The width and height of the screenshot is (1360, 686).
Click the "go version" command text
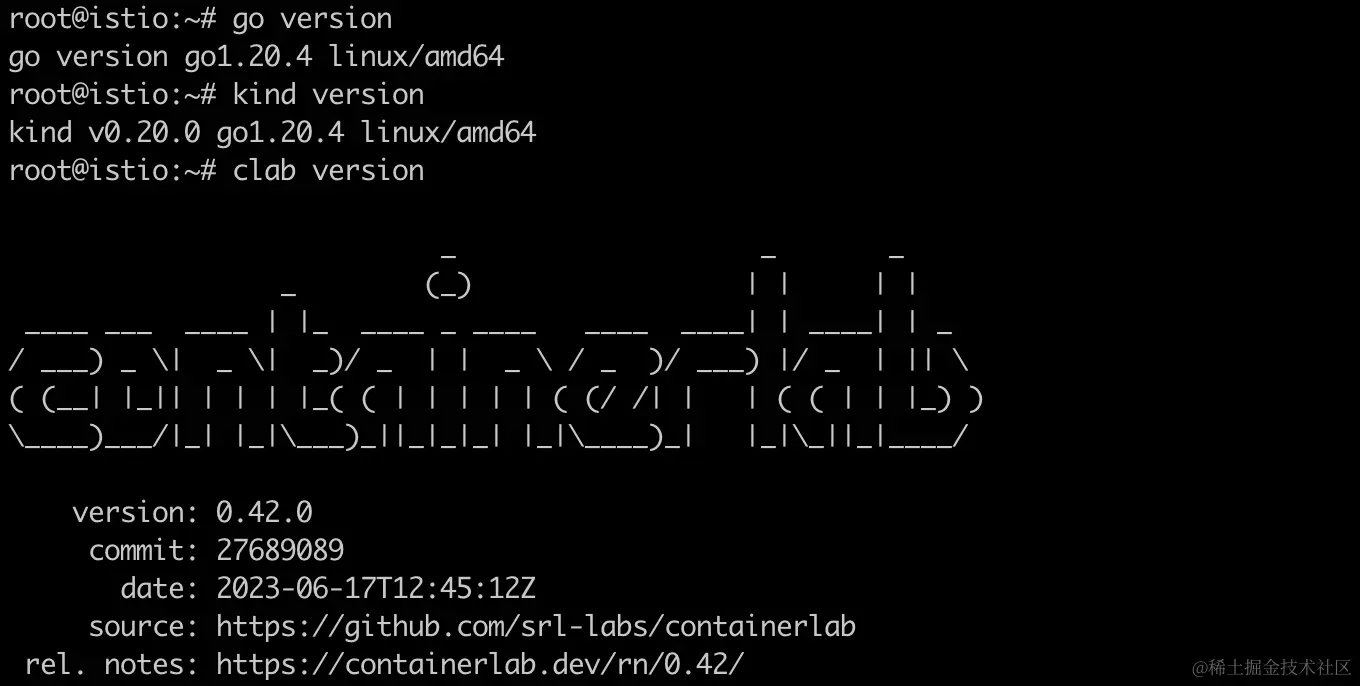[312, 19]
